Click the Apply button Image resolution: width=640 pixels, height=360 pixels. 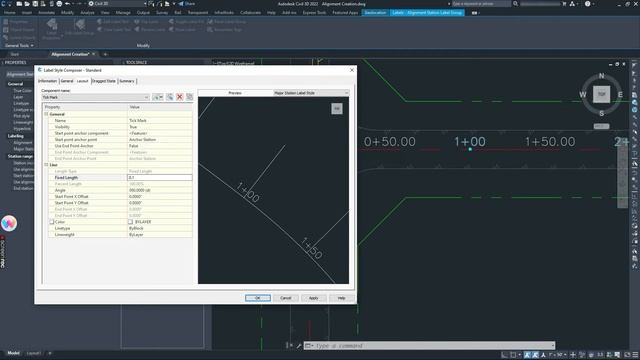[x=313, y=298]
